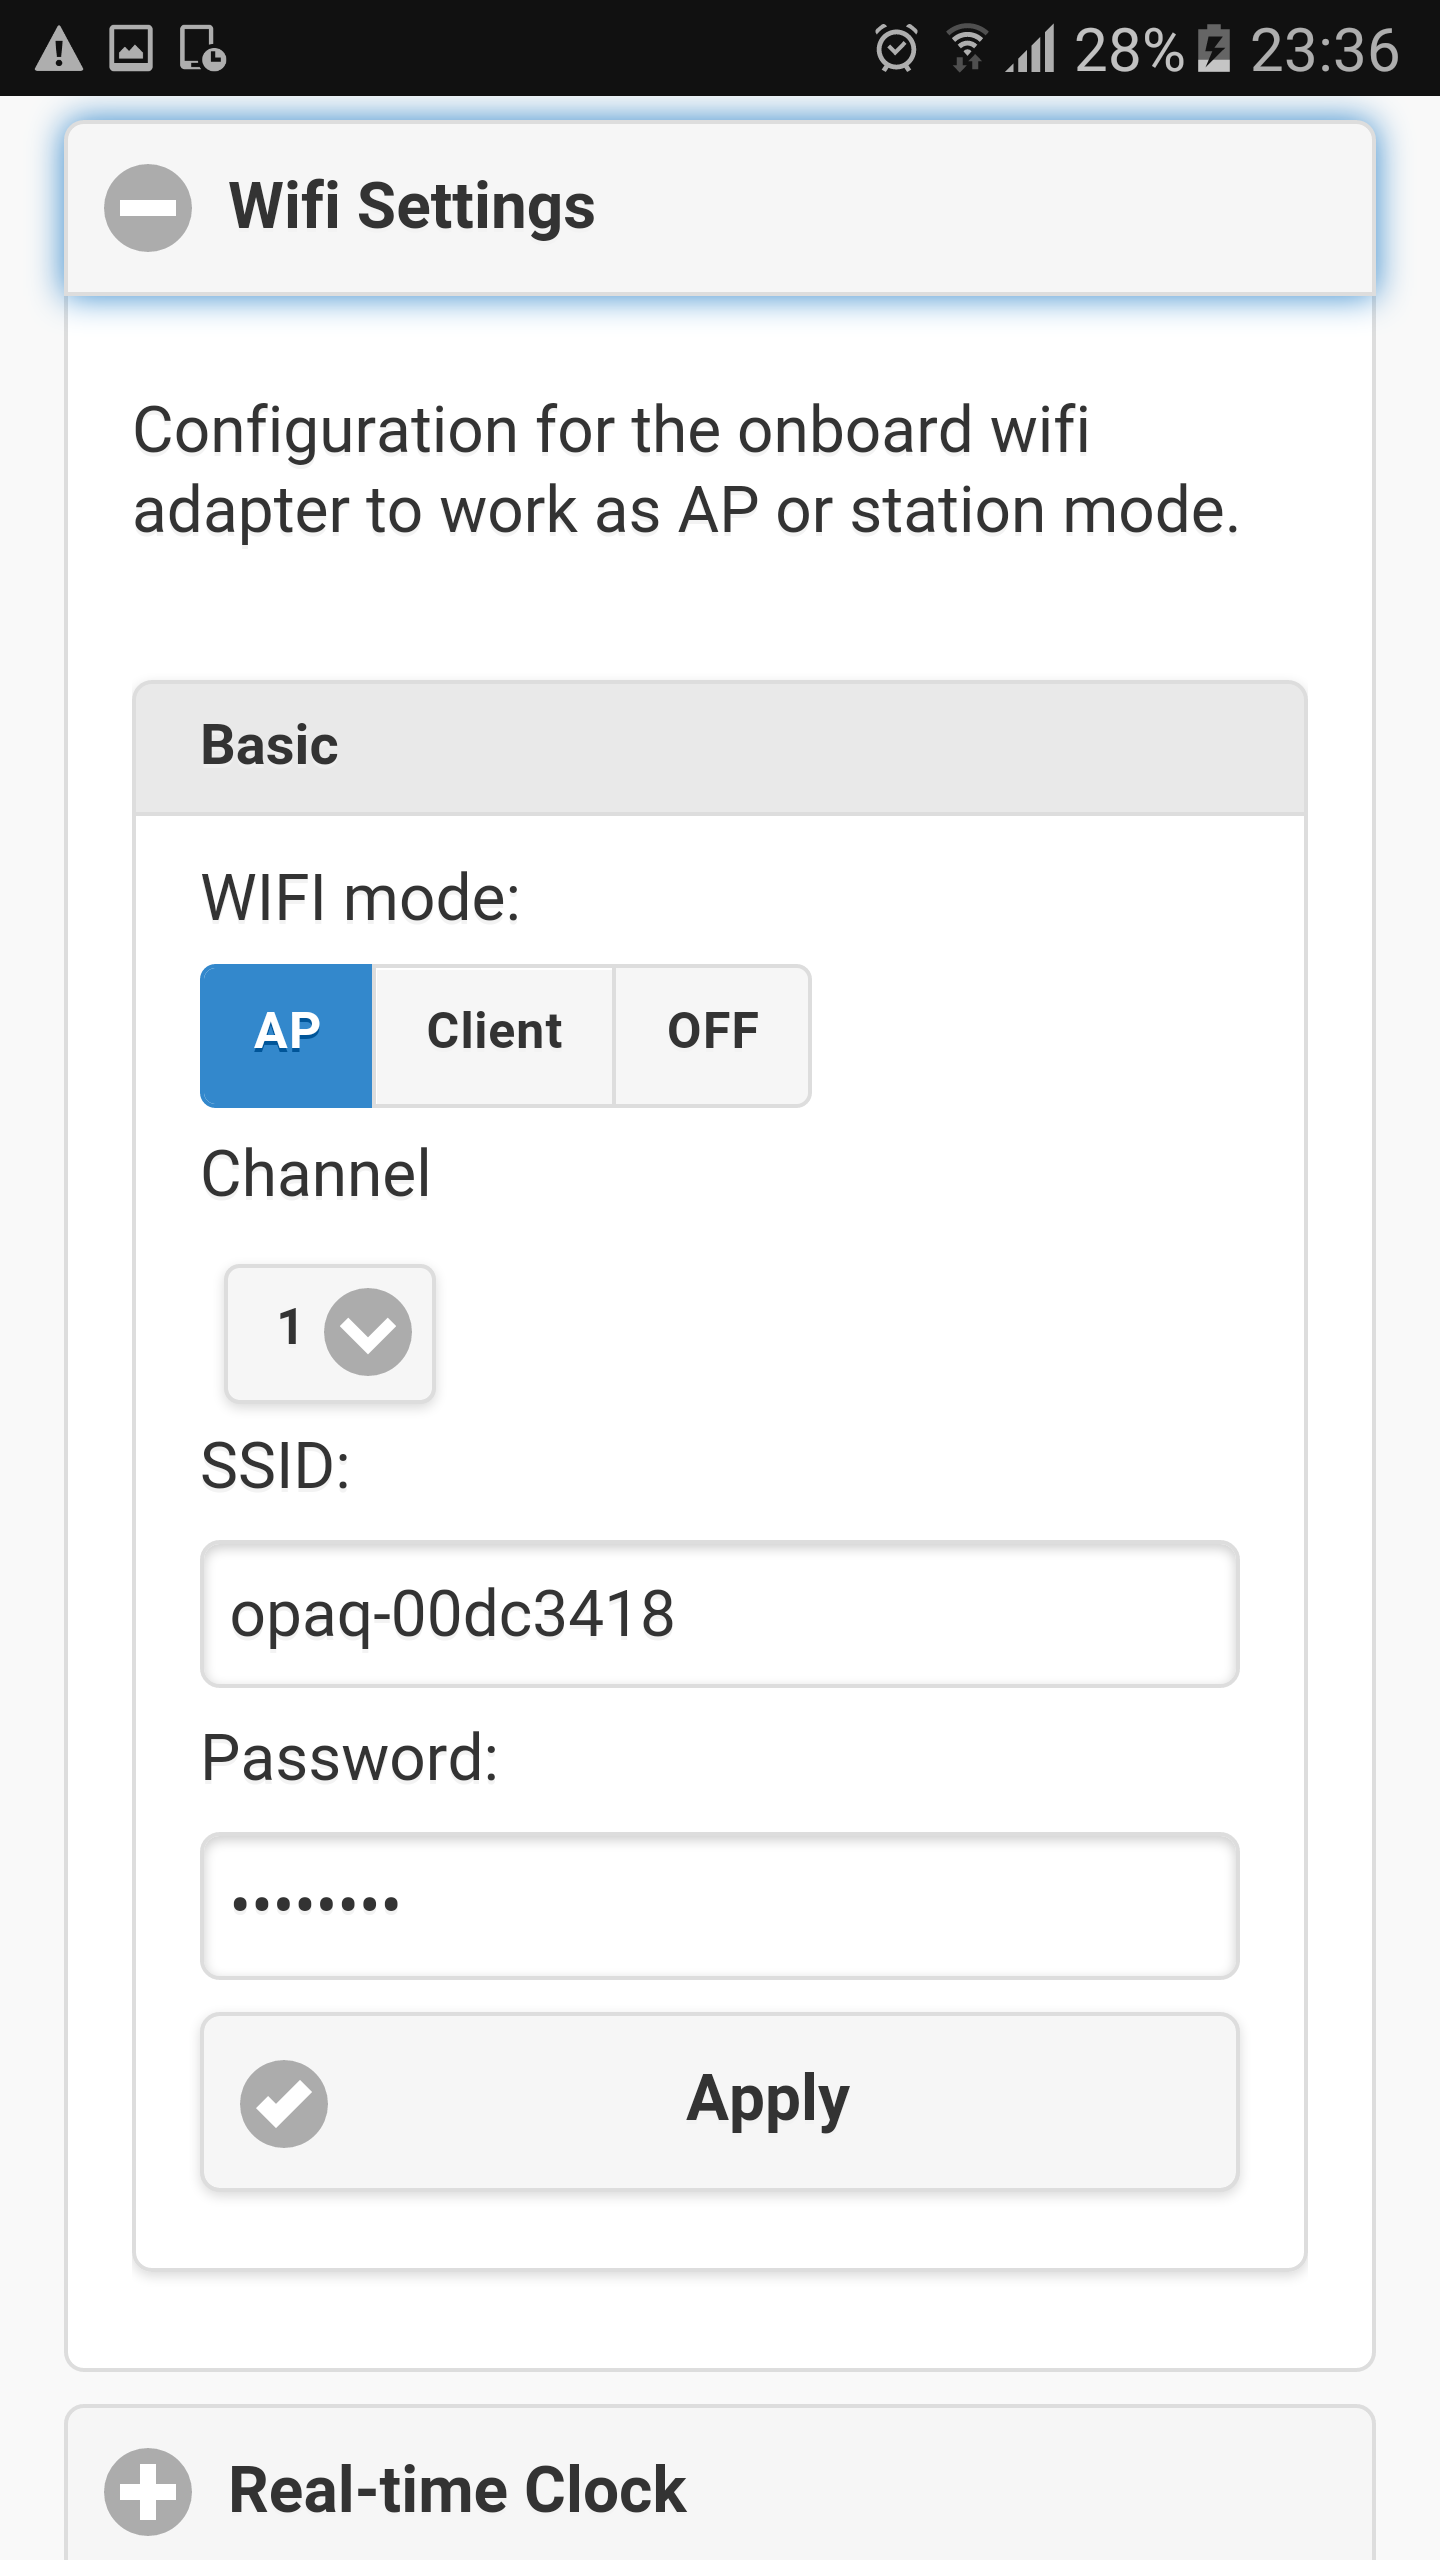Turn wifi mode OFF
The height and width of the screenshot is (2560, 1440).
tap(713, 1035)
